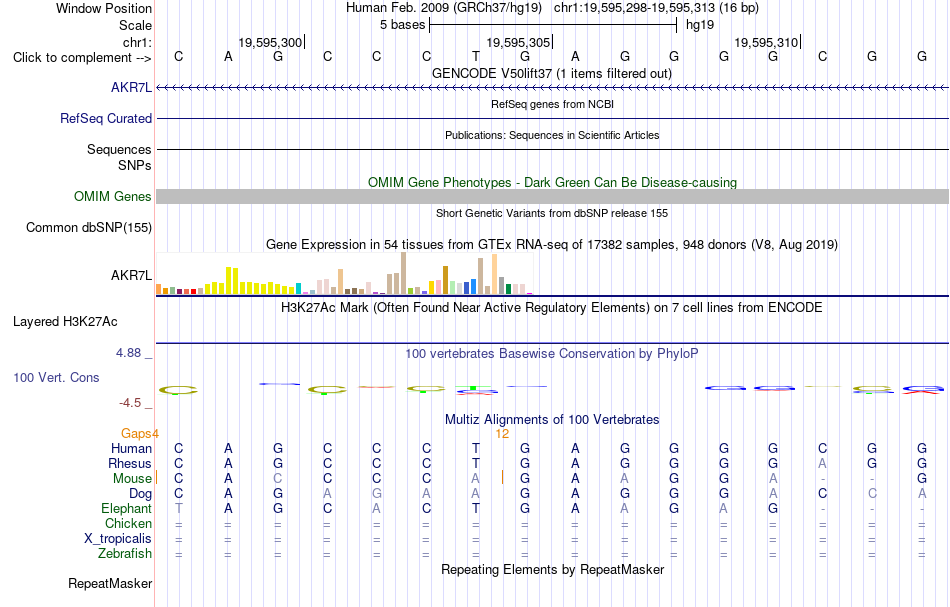The width and height of the screenshot is (950, 607).
Task: Click 'Short Genetic Variants from dbSNP' title
Action: tap(552, 213)
